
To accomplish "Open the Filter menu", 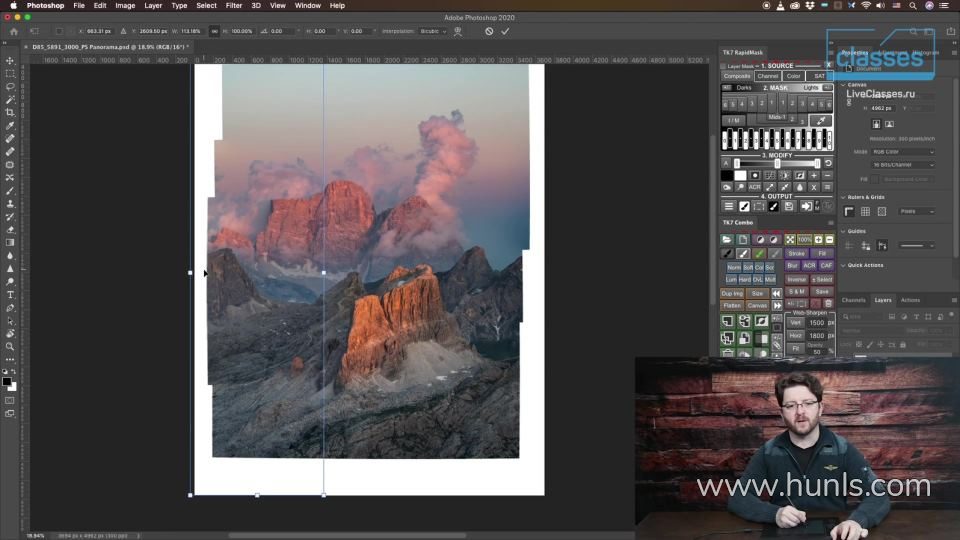I will 233,5.
